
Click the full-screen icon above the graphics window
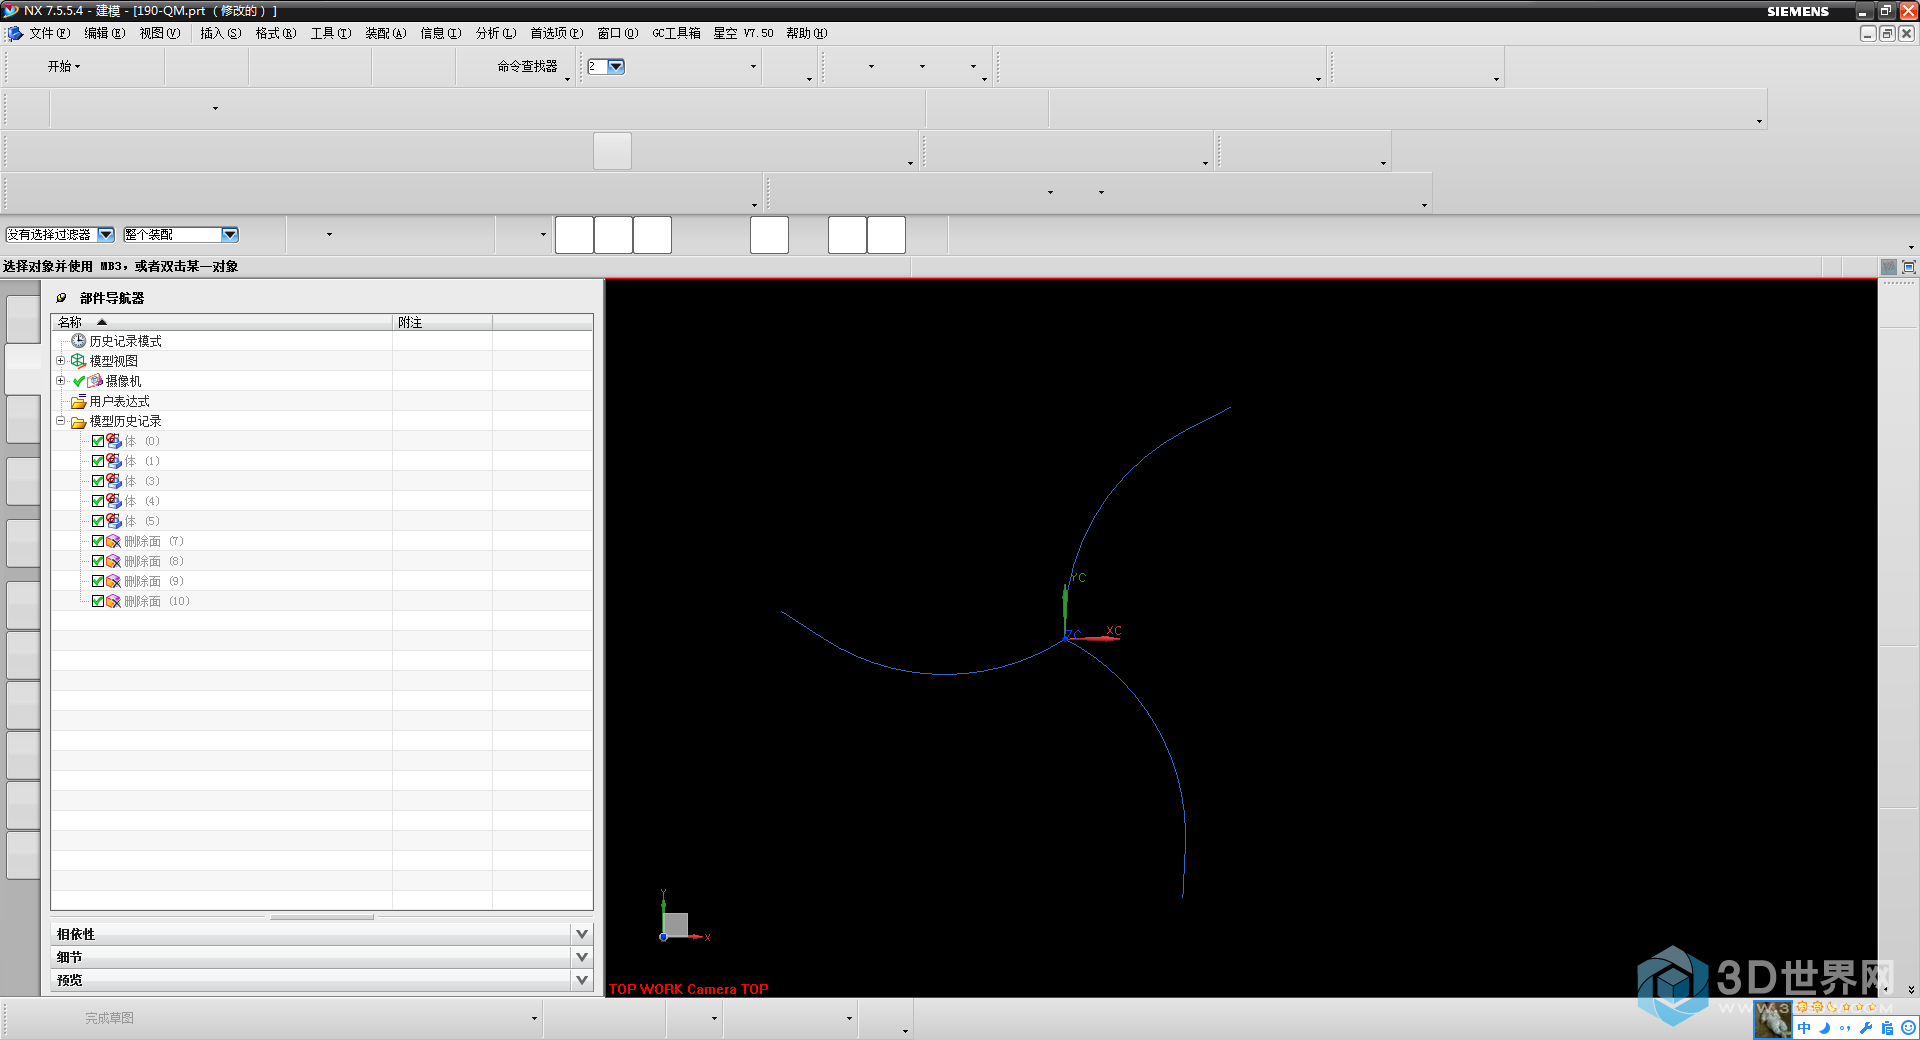1908,267
